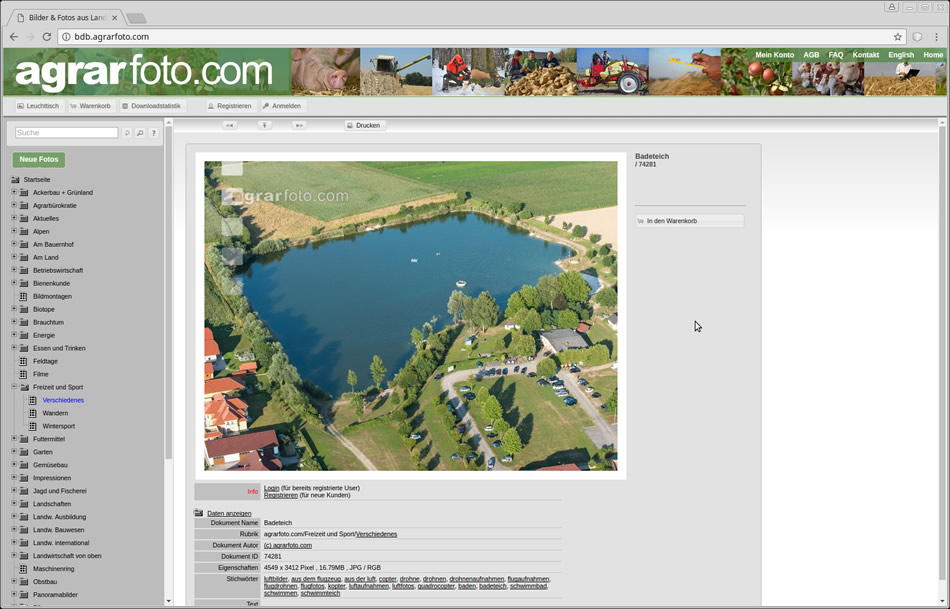Click the go-up overview arrow button
Screen dimensions: 950x609
[x=264, y=125]
